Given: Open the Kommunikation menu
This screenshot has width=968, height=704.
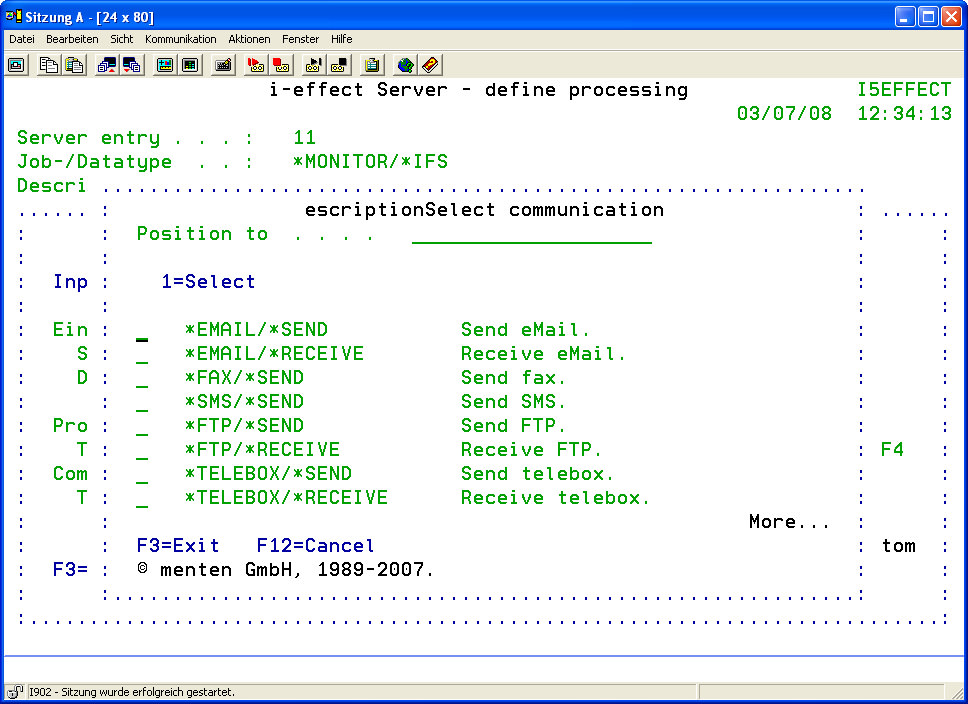Looking at the screenshot, I should click(180, 39).
